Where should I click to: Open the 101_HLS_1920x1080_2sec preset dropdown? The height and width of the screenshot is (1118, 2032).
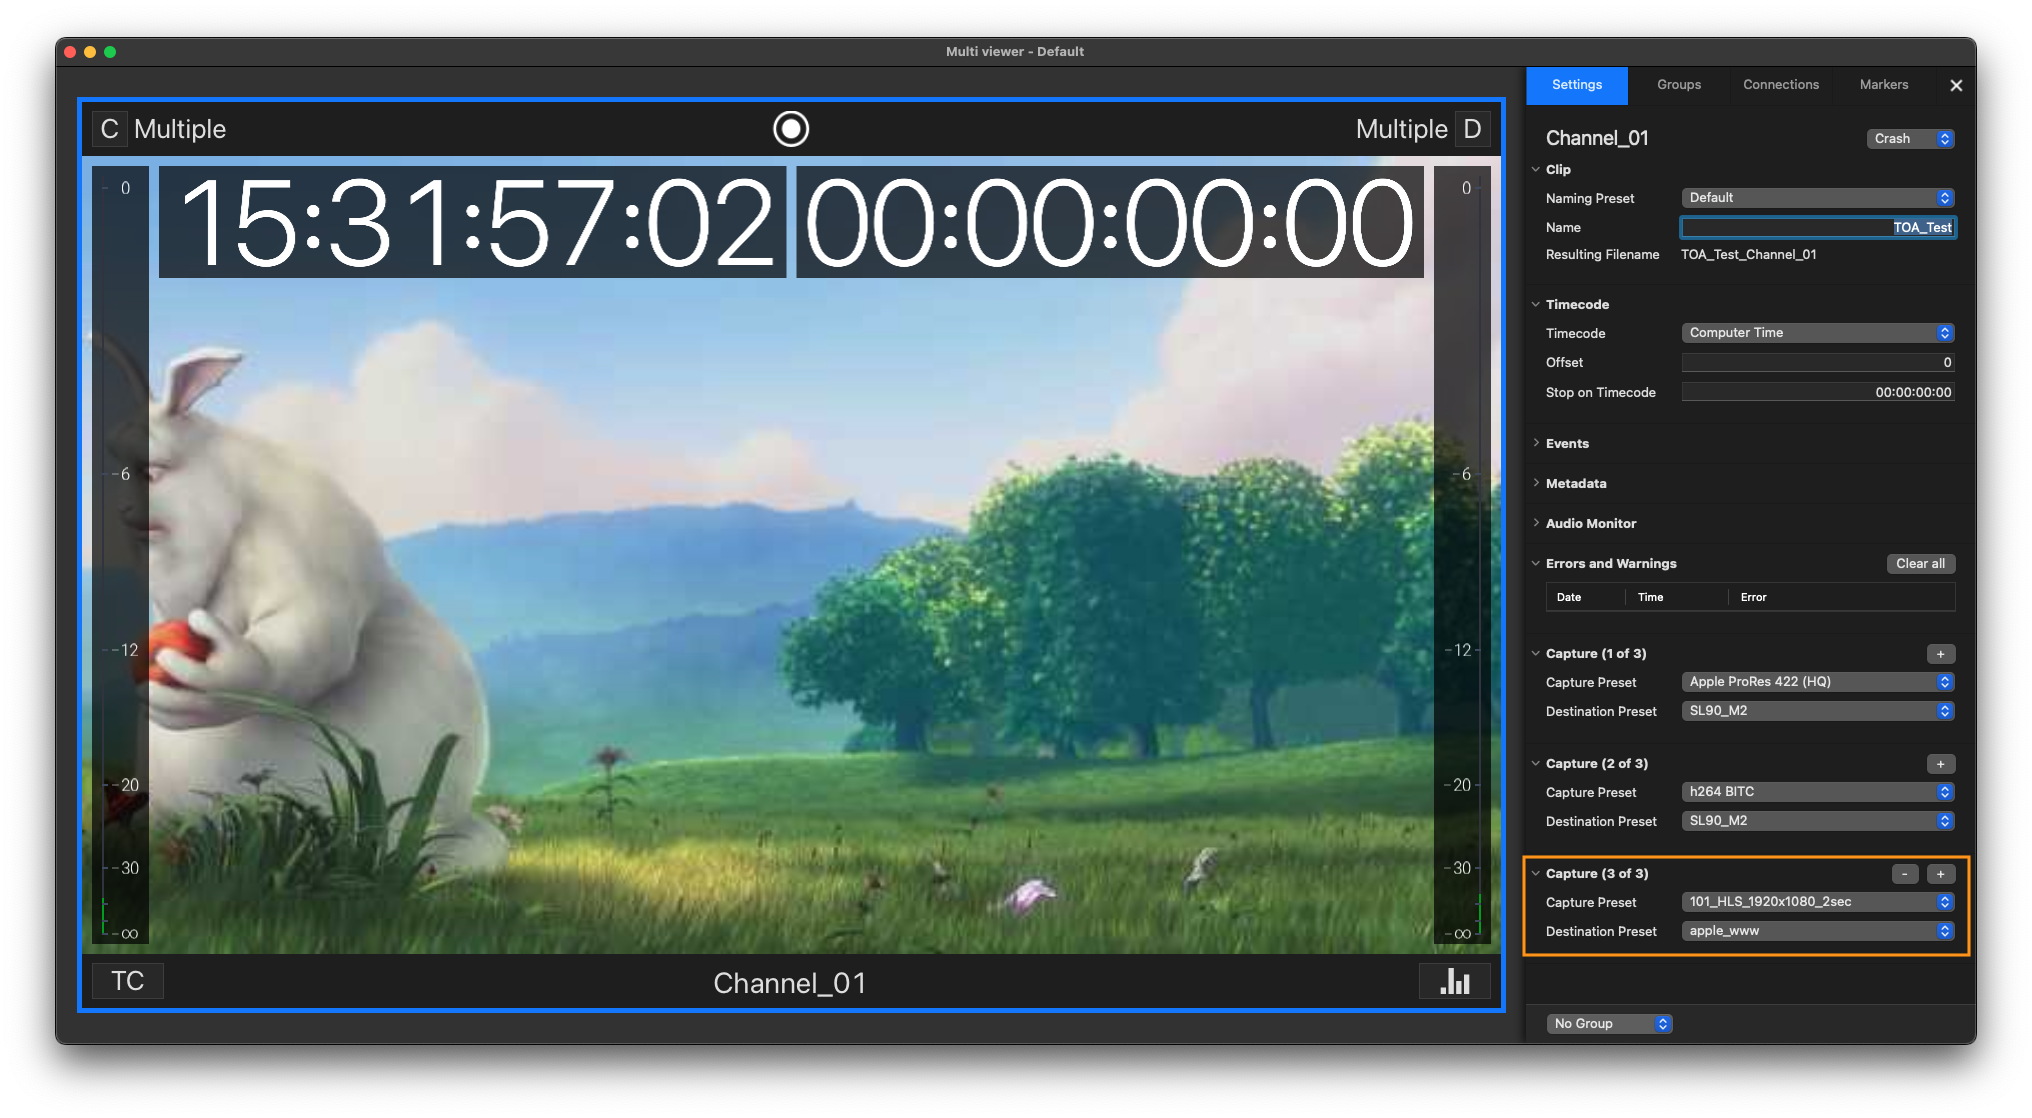[1817, 902]
